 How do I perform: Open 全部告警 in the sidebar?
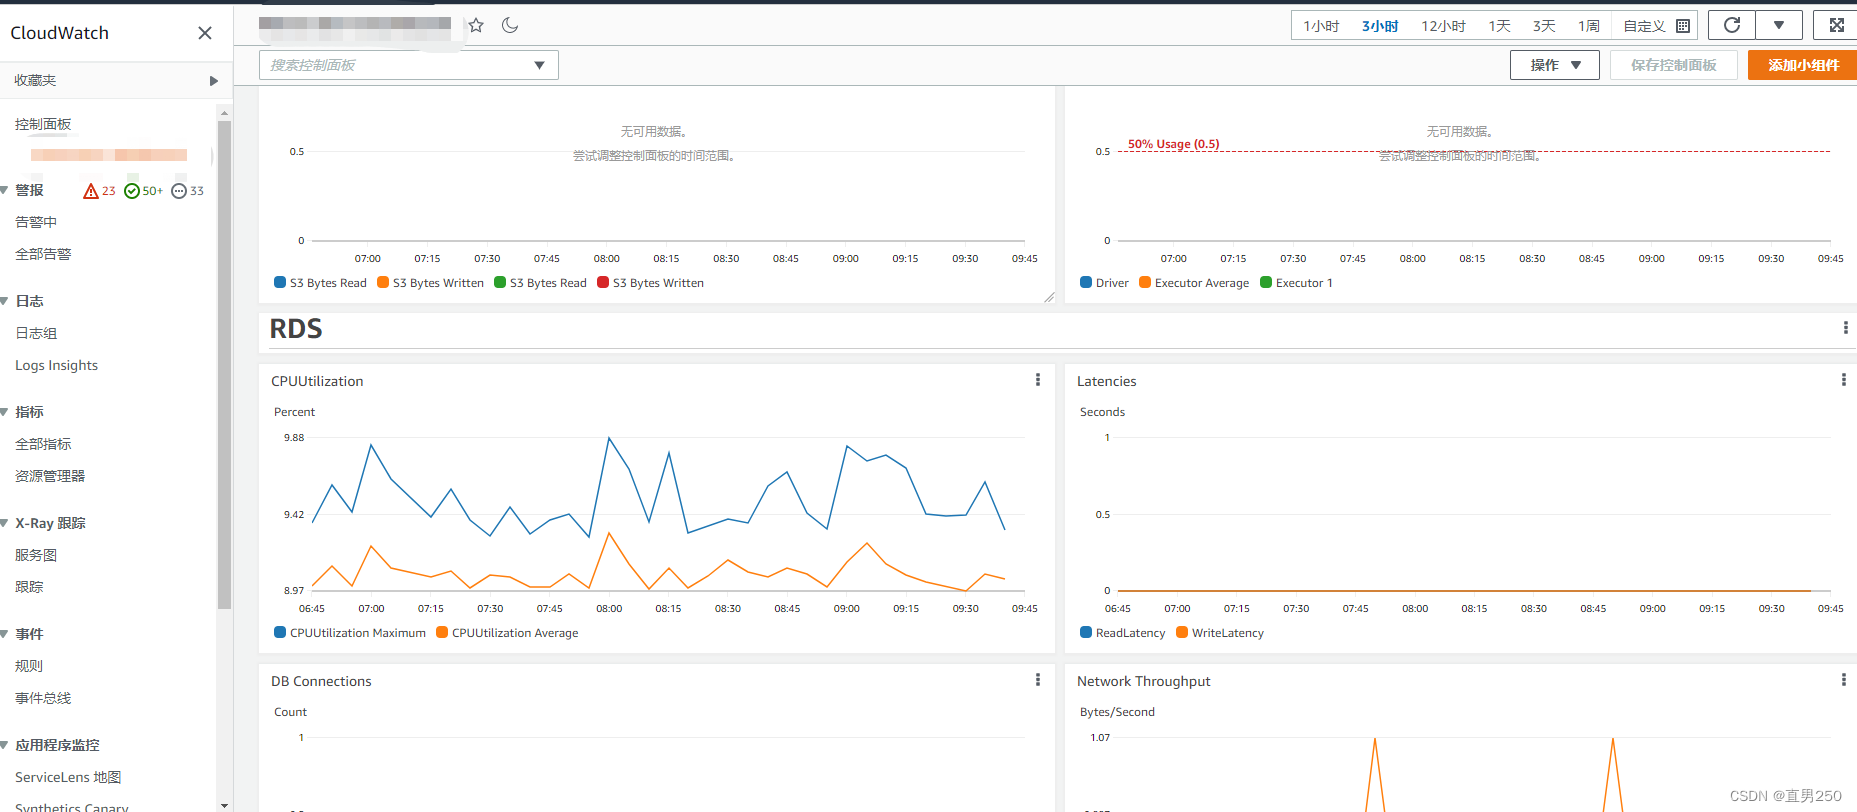tap(43, 254)
